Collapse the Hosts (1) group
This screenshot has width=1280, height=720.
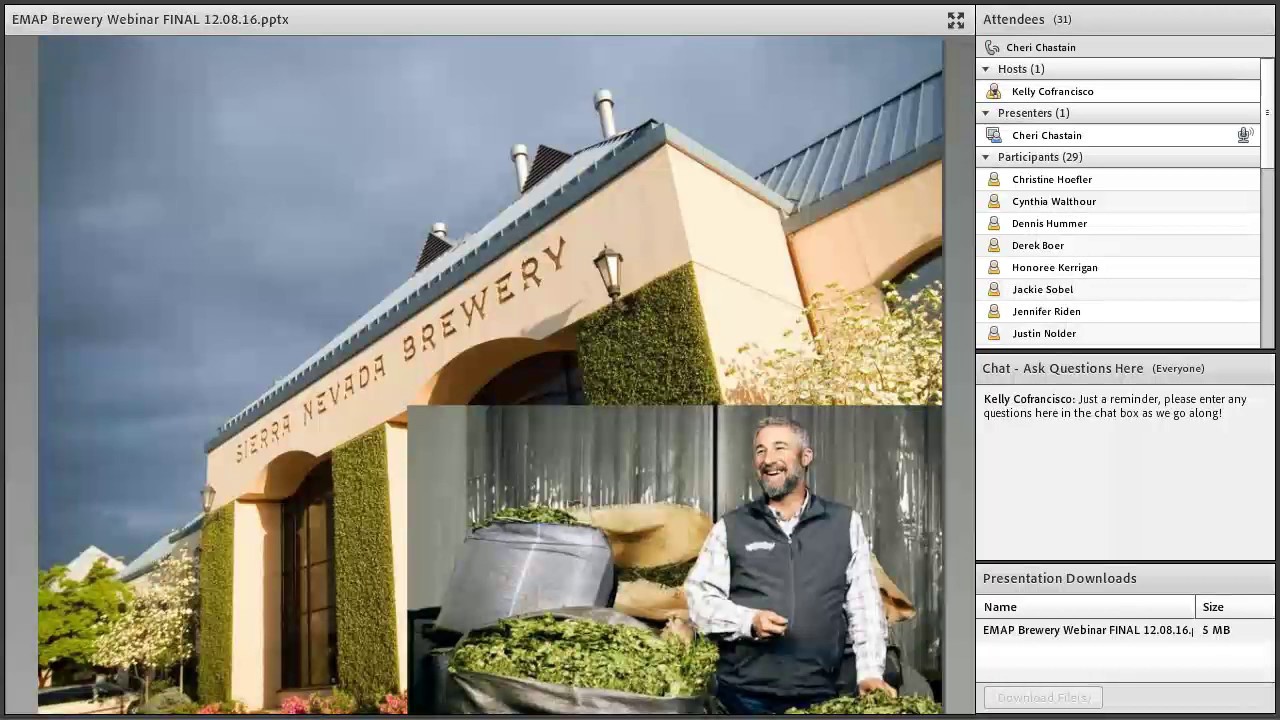point(986,69)
